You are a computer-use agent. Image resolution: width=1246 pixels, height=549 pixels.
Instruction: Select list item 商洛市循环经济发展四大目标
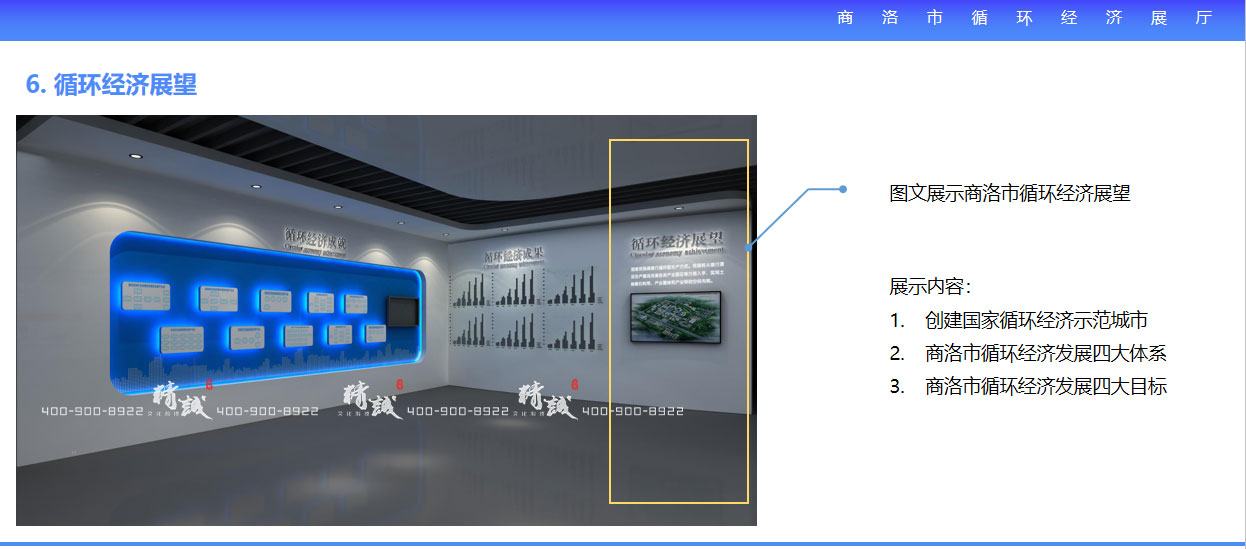click(x=1045, y=386)
